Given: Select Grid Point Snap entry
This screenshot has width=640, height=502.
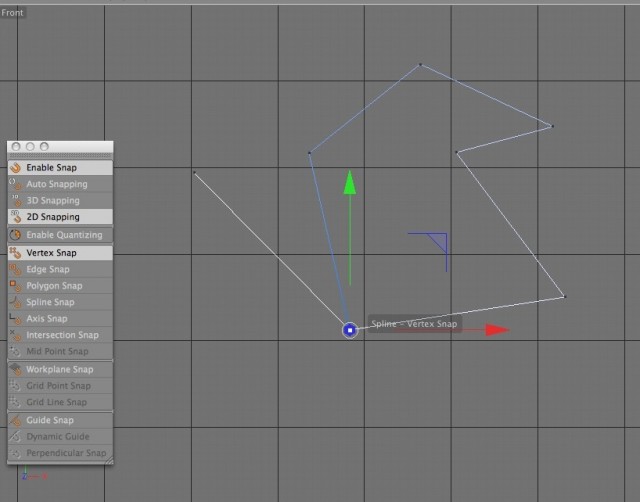Looking at the screenshot, I should [60, 386].
